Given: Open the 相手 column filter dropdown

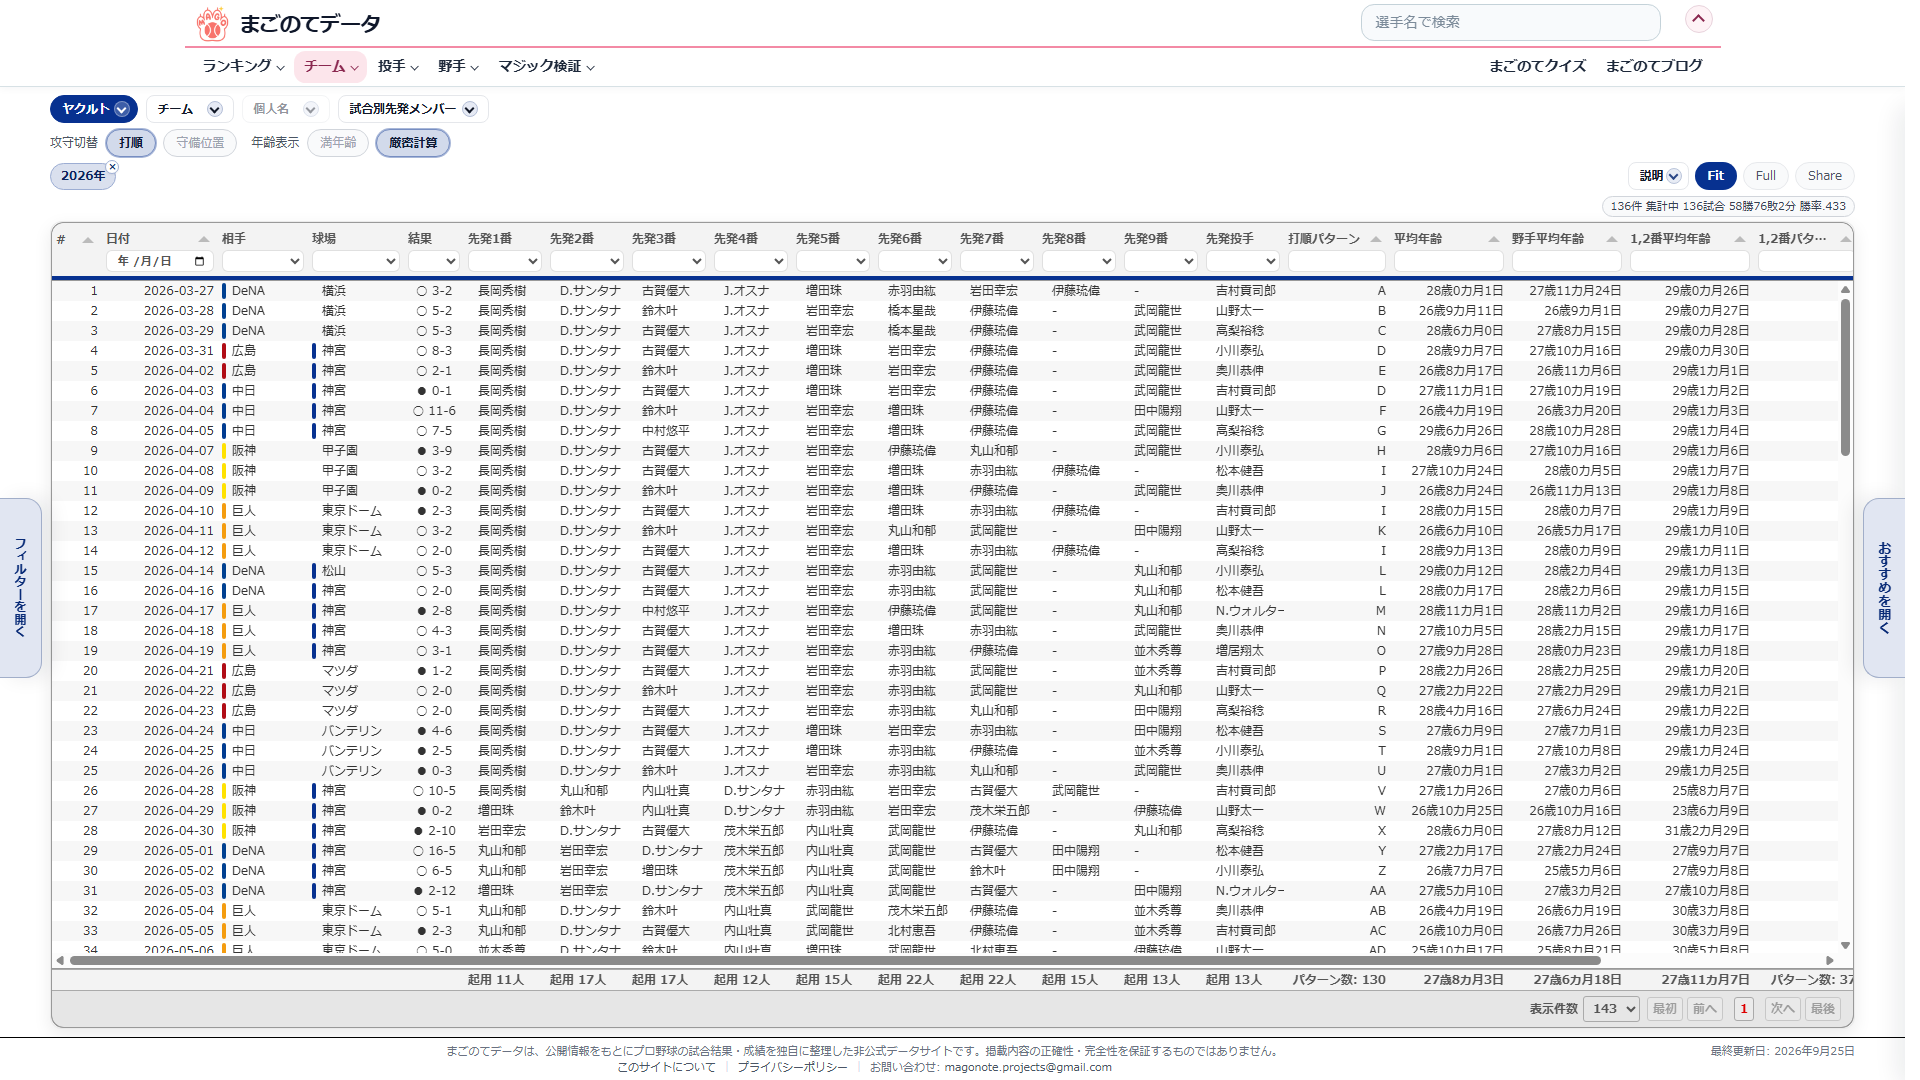Looking at the screenshot, I should pyautogui.click(x=262, y=261).
